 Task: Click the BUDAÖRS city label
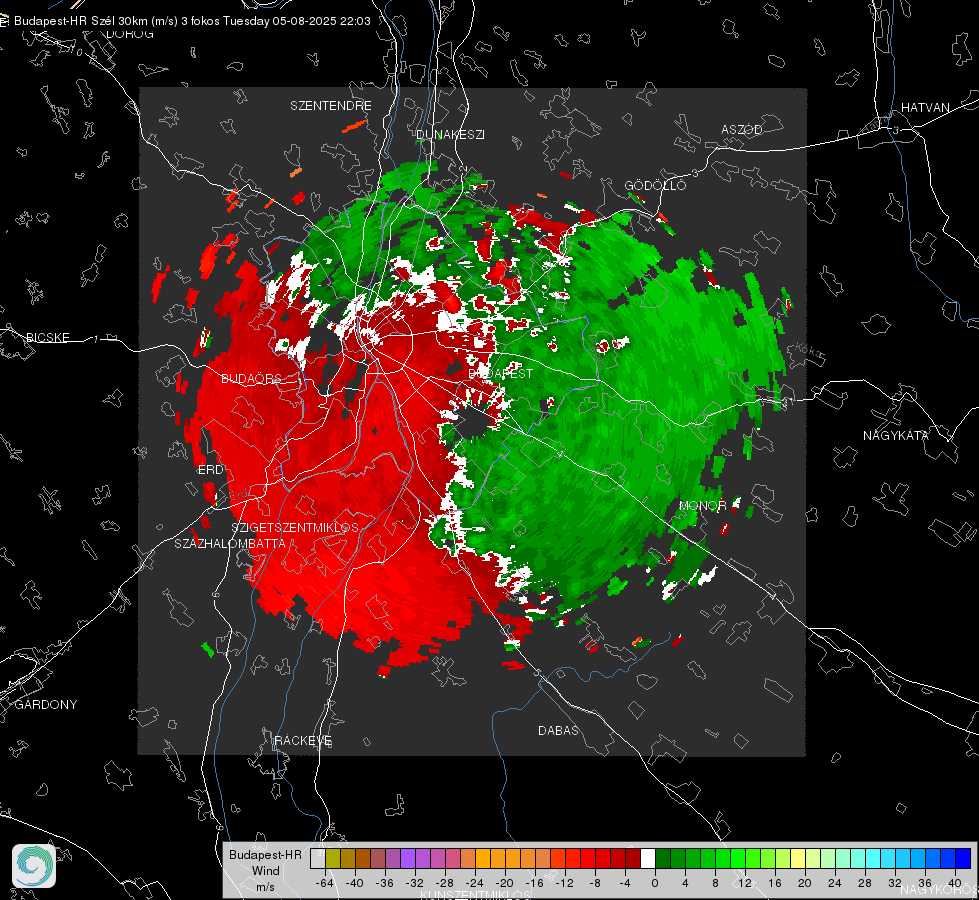[251, 378]
